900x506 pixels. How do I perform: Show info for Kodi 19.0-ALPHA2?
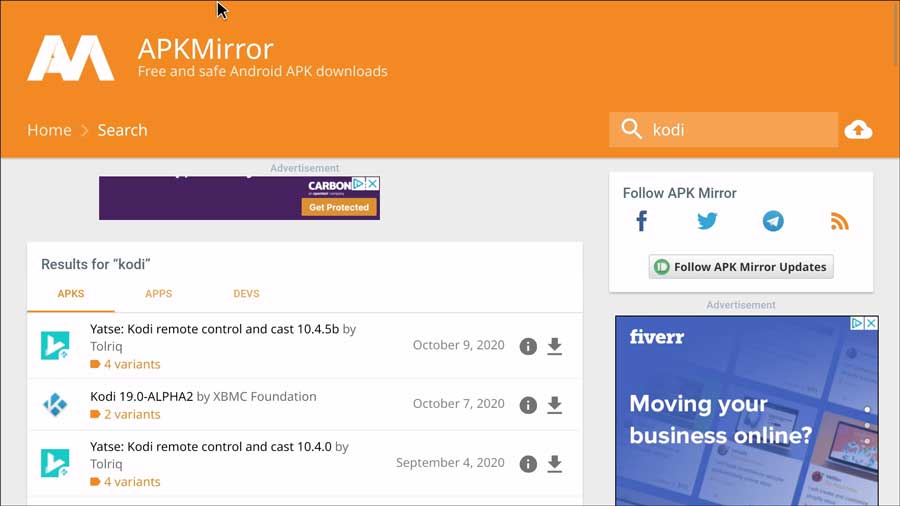(x=528, y=405)
